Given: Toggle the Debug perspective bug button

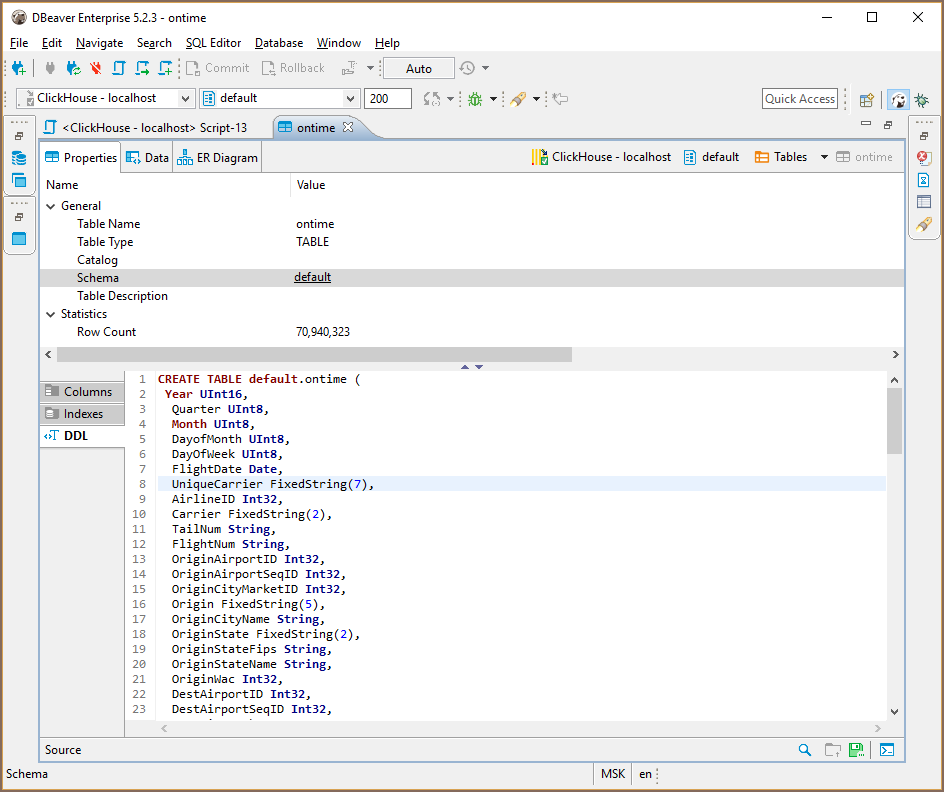Looking at the screenshot, I should [x=921, y=99].
